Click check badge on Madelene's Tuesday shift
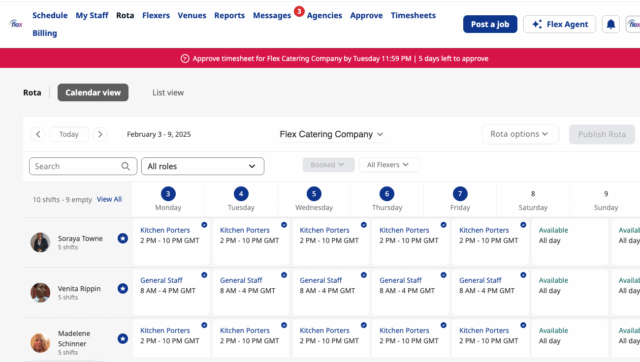Image resolution: width=640 pixels, height=362 pixels. [284, 325]
